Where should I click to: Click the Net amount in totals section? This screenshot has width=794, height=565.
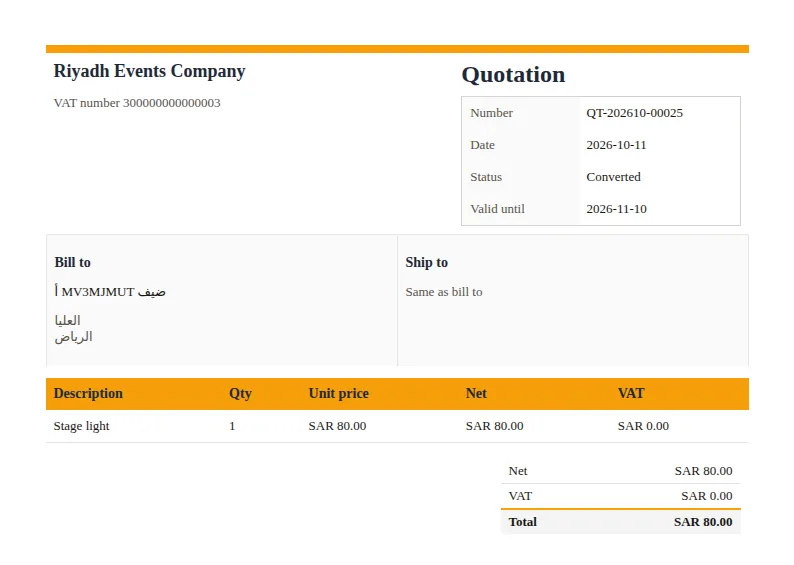pos(703,471)
